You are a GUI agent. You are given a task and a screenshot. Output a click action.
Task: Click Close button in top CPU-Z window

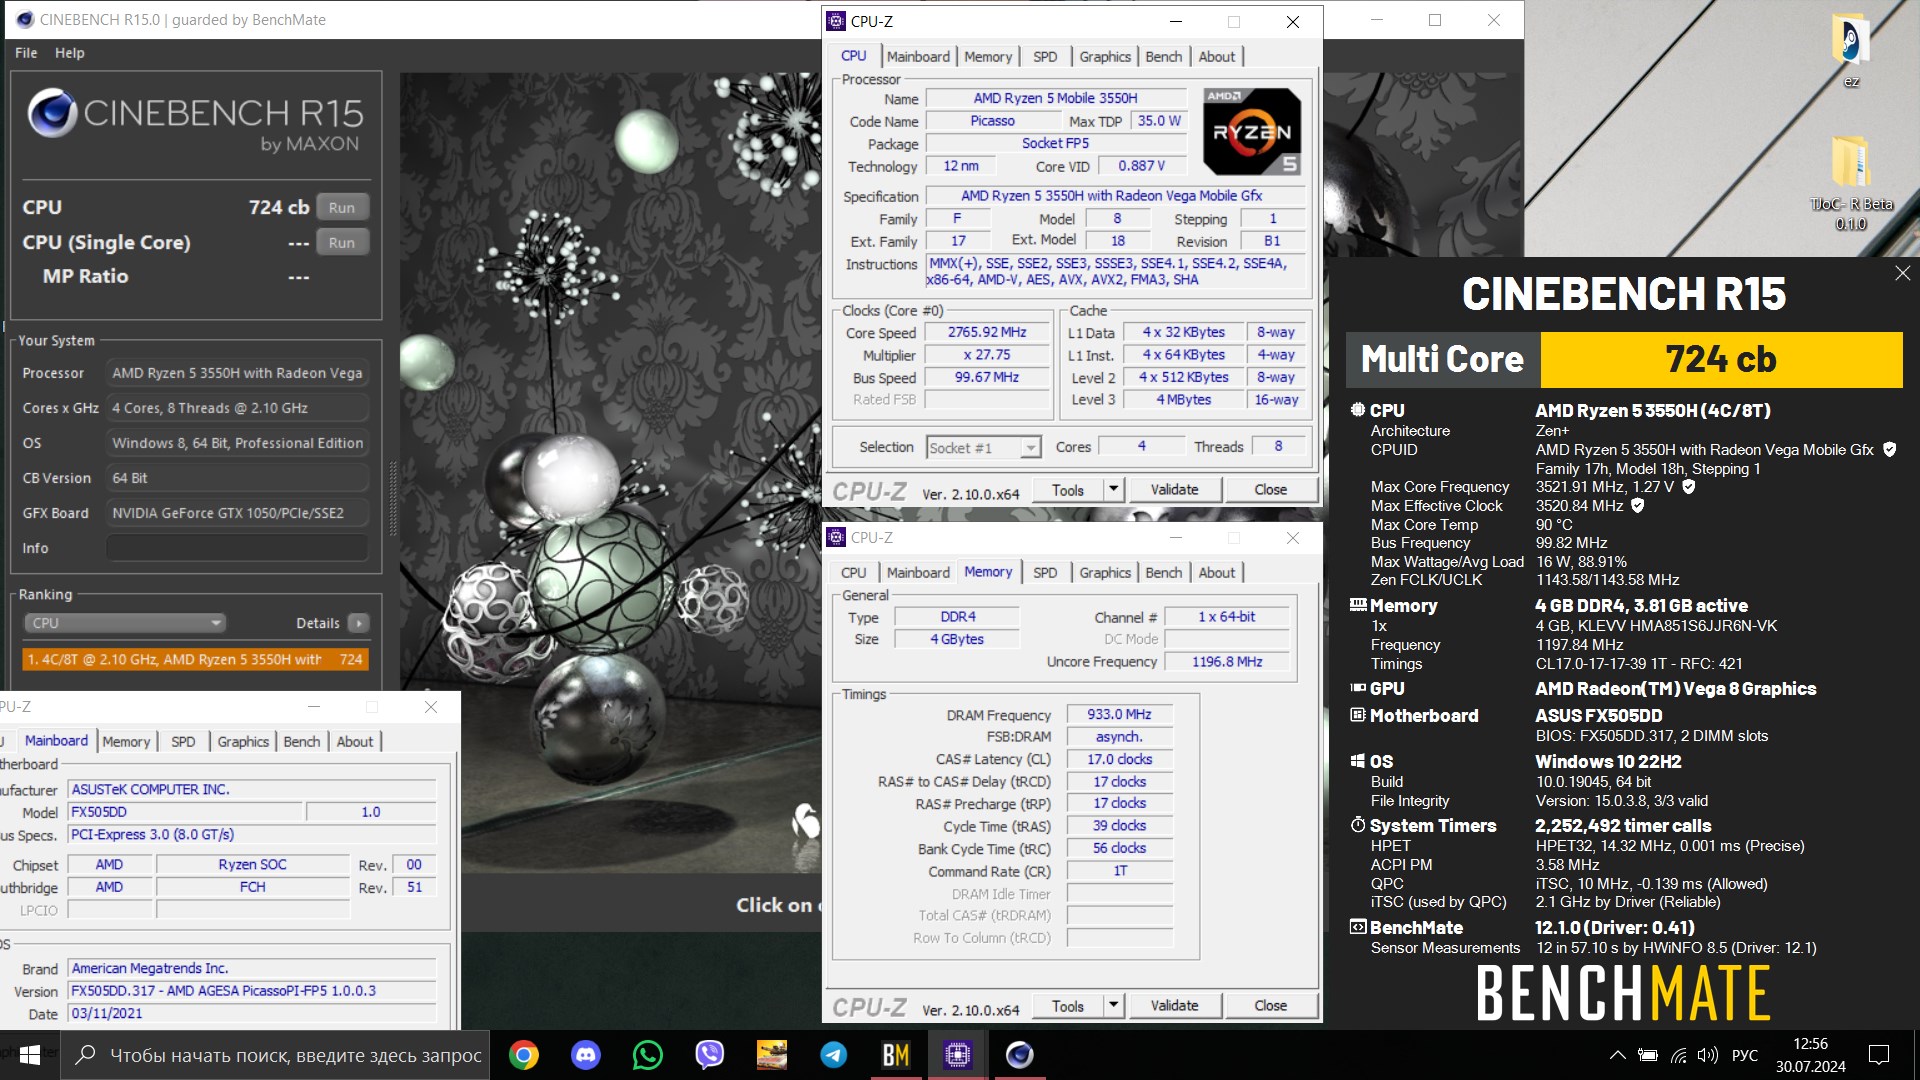point(1271,490)
